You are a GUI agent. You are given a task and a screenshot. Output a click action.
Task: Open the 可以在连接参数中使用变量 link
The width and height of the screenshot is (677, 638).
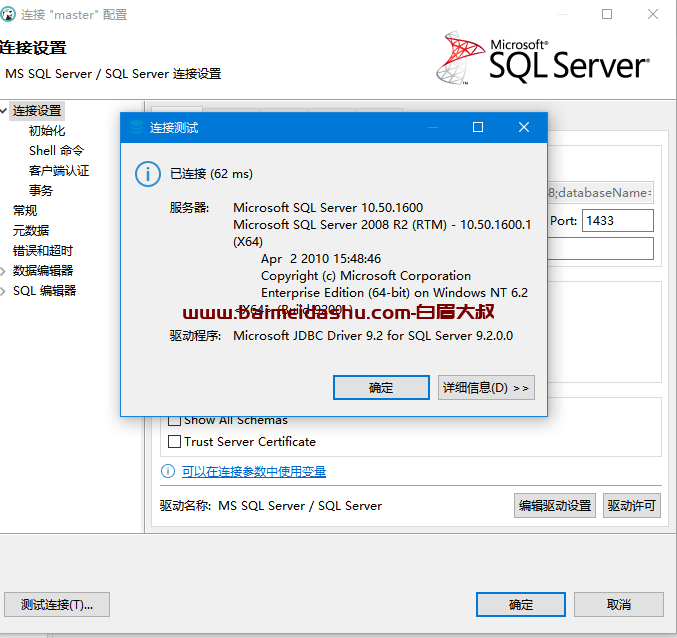pos(254,471)
